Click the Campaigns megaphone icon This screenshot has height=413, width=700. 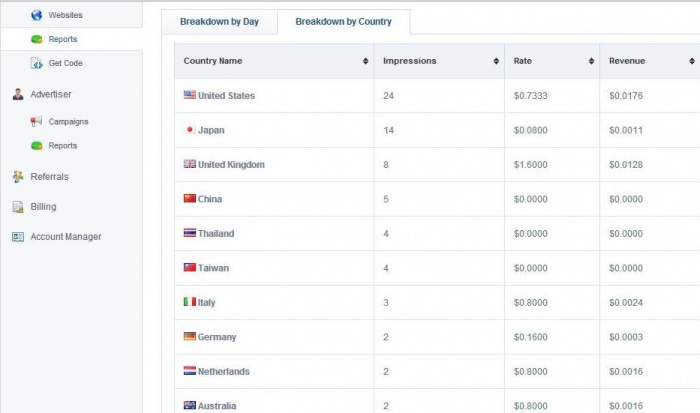pos(37,122)
